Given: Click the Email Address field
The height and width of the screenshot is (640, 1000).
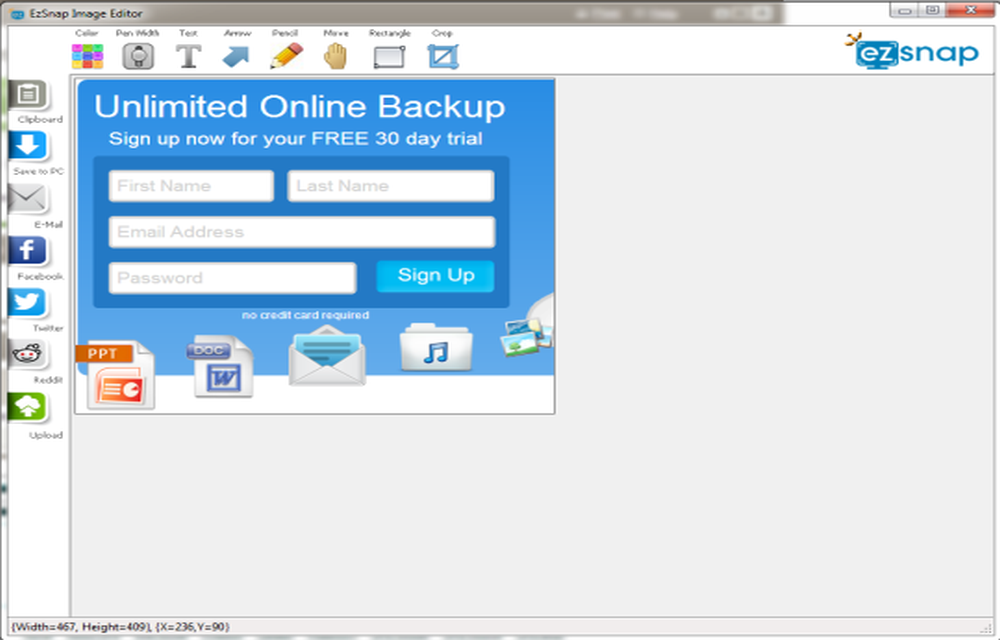Looking at the screenshot, I should point(301,232).
